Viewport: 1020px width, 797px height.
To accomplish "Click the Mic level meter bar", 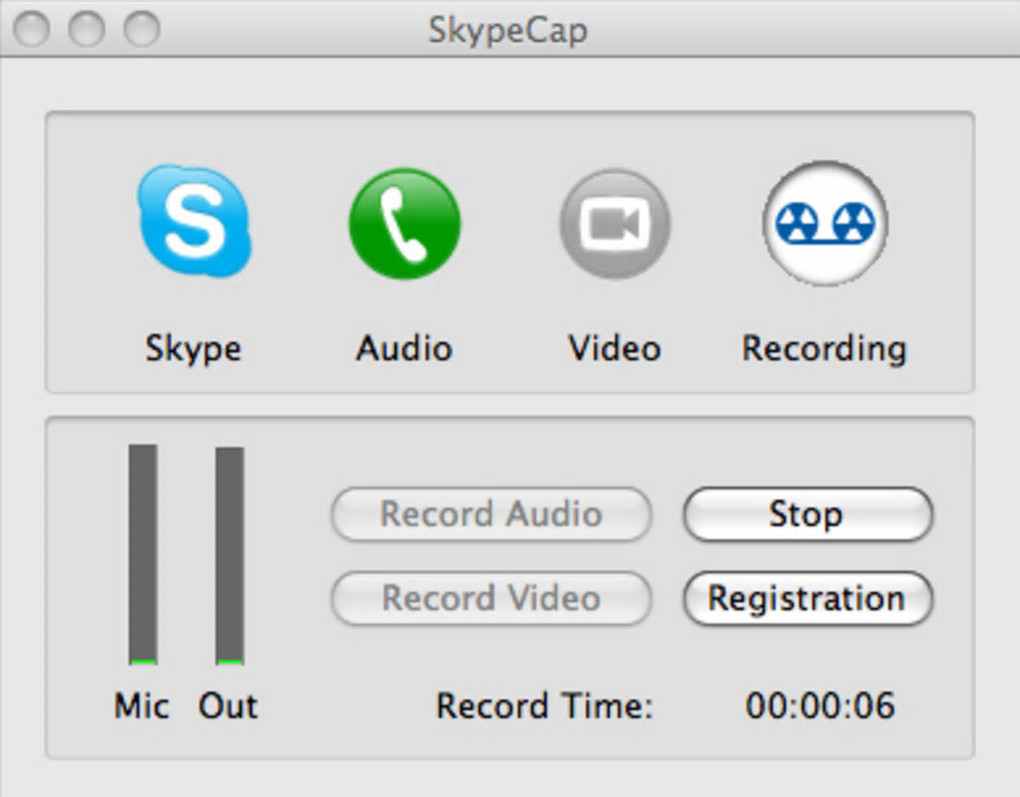I will tap(143, 555).
